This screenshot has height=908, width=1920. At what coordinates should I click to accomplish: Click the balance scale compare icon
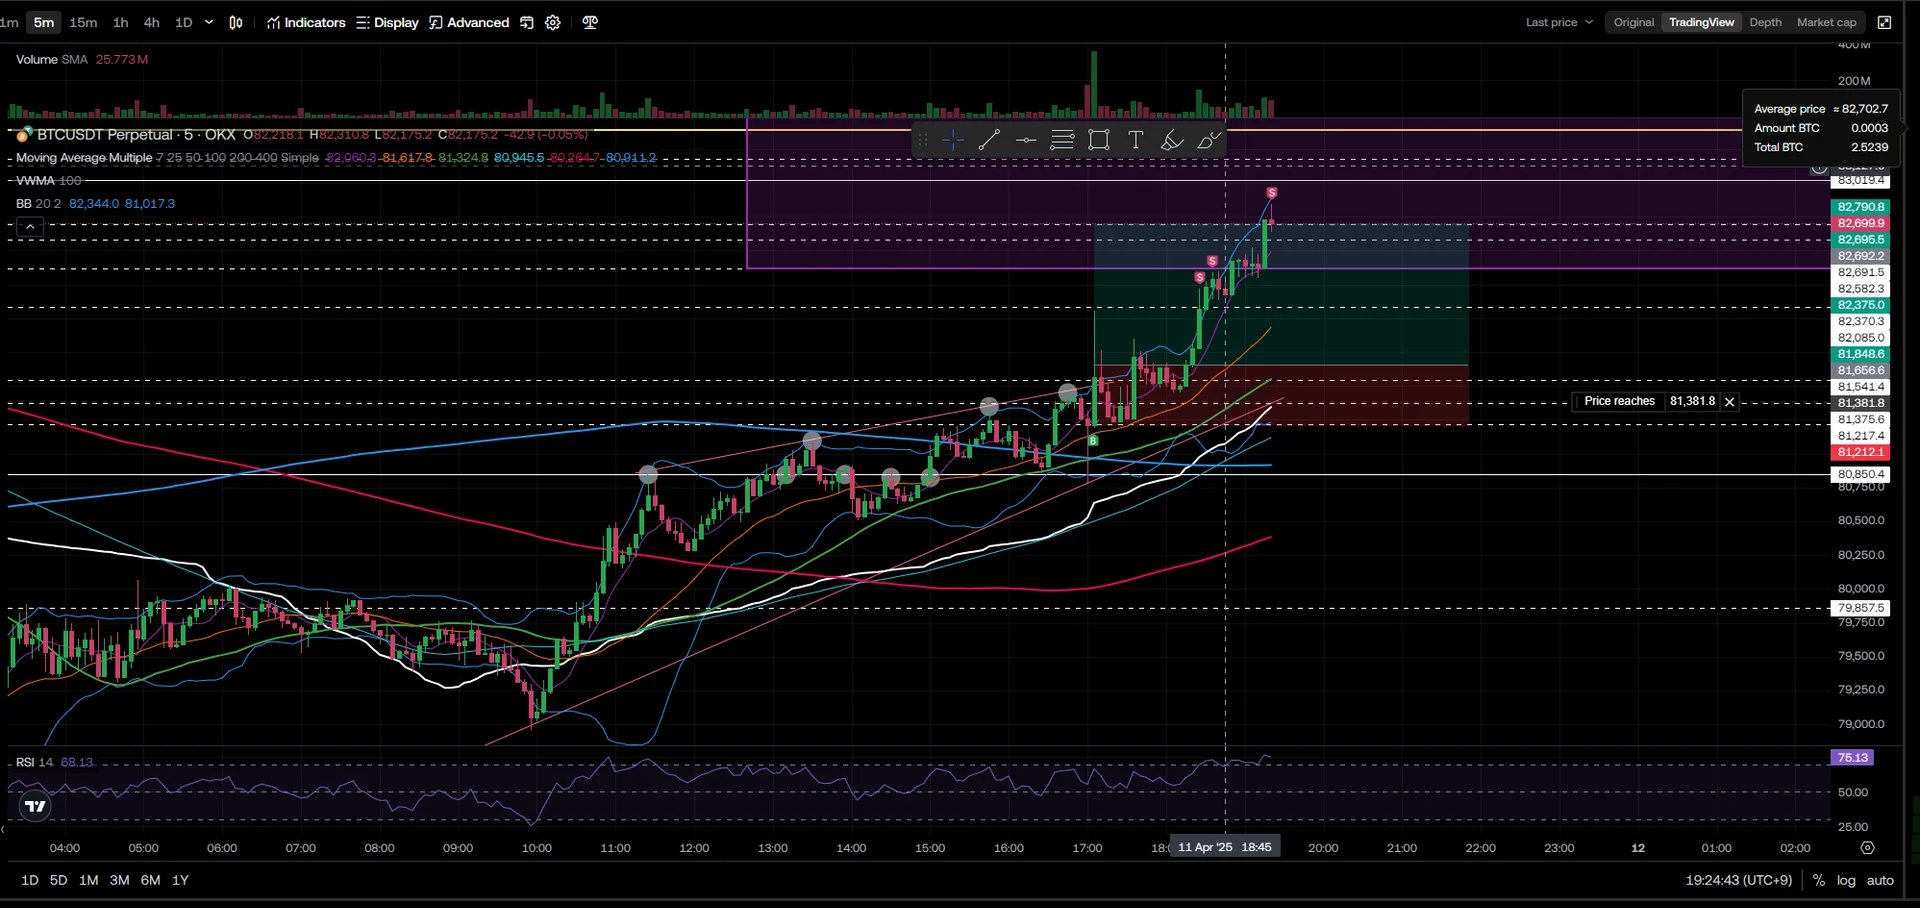[x=590, y=22]
